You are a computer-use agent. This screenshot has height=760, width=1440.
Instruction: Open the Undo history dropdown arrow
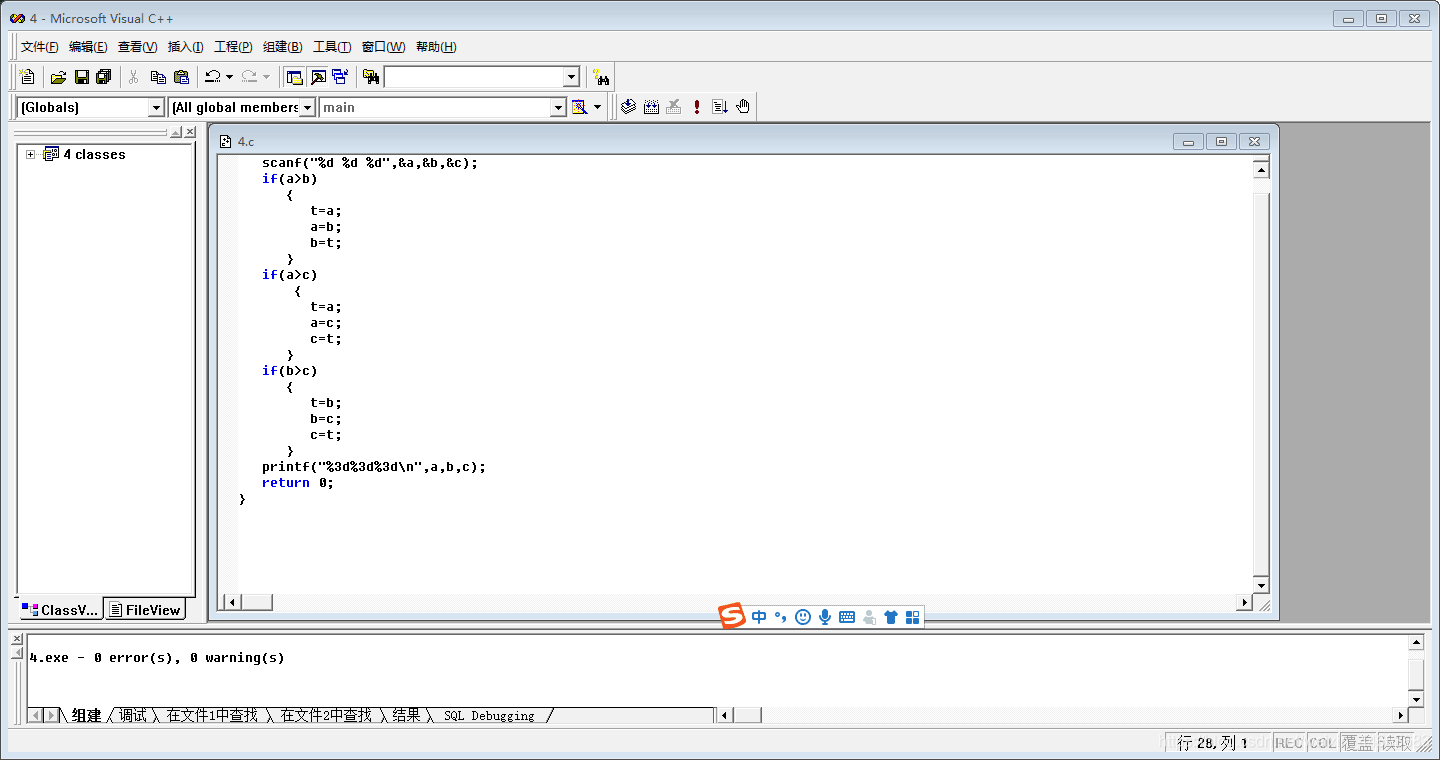point(229,77)
